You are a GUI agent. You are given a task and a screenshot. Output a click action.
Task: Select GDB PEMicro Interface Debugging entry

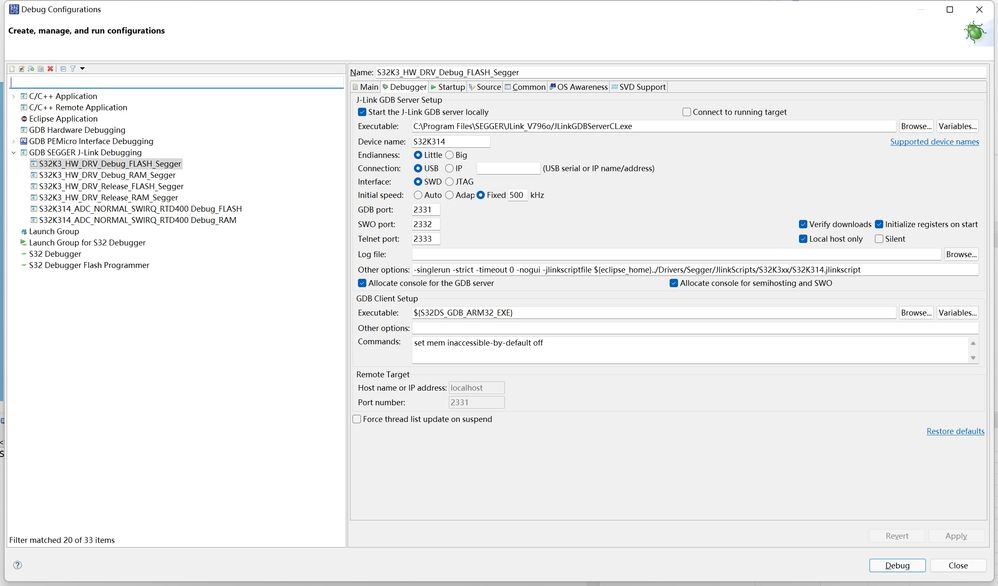point(91,141)
